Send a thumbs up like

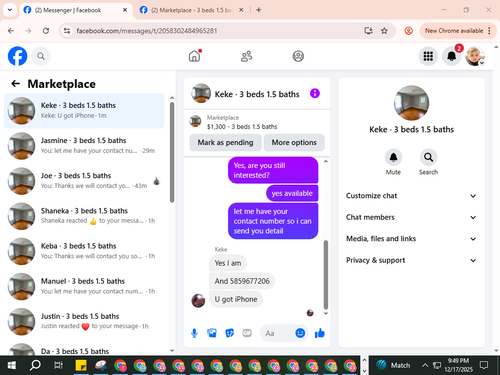point(320,333)
